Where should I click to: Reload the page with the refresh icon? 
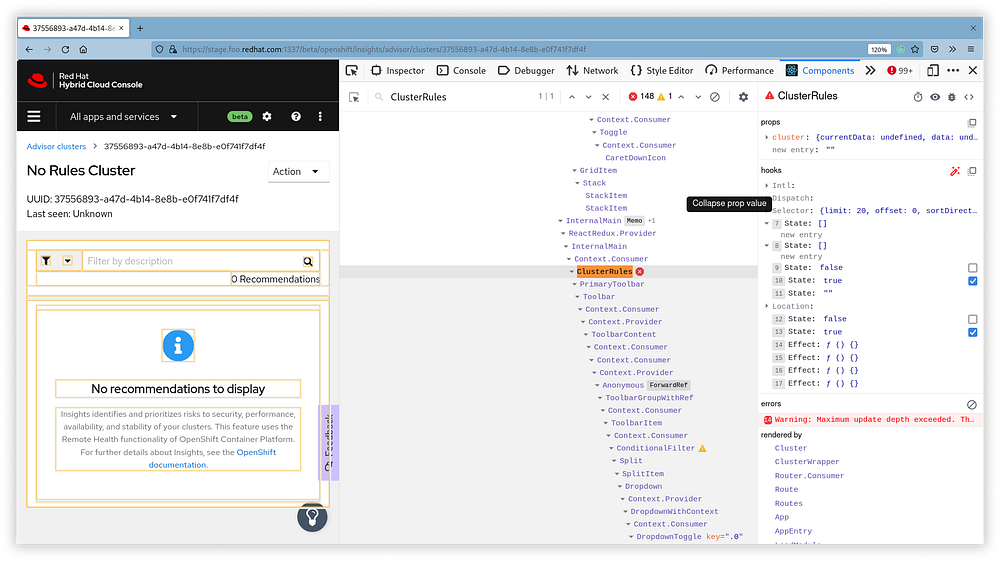(65, 49)
